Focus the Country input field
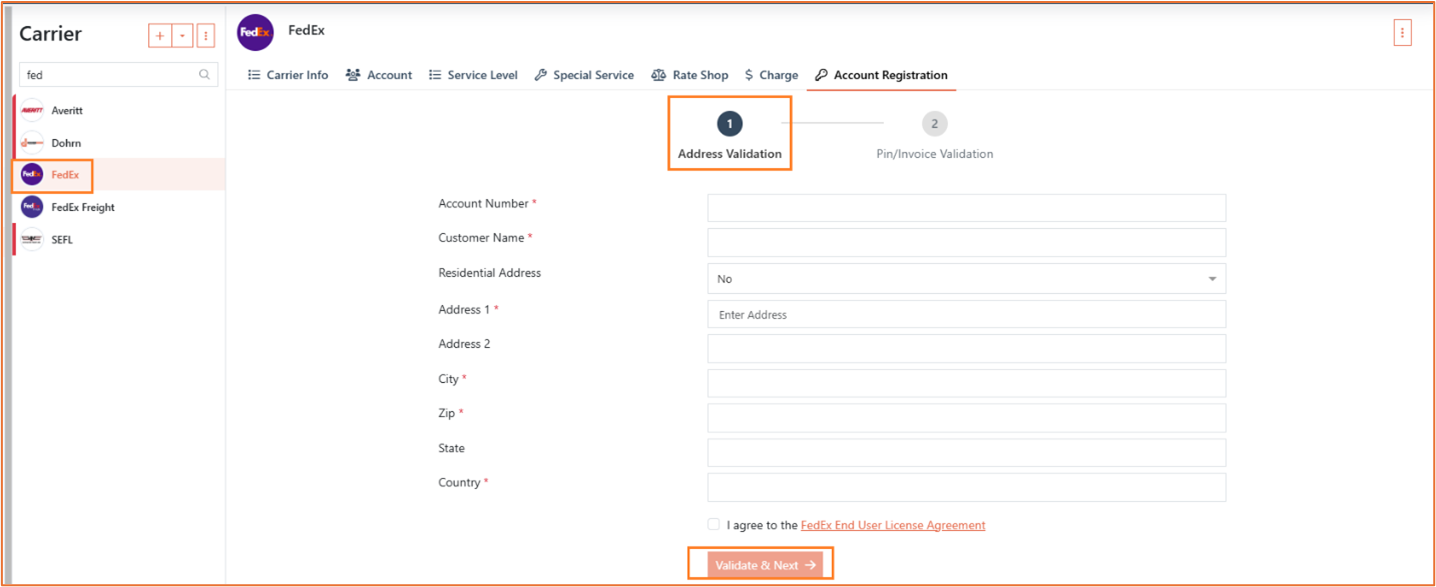Screen dimensions: 1436x587 (x=966, y=487)
